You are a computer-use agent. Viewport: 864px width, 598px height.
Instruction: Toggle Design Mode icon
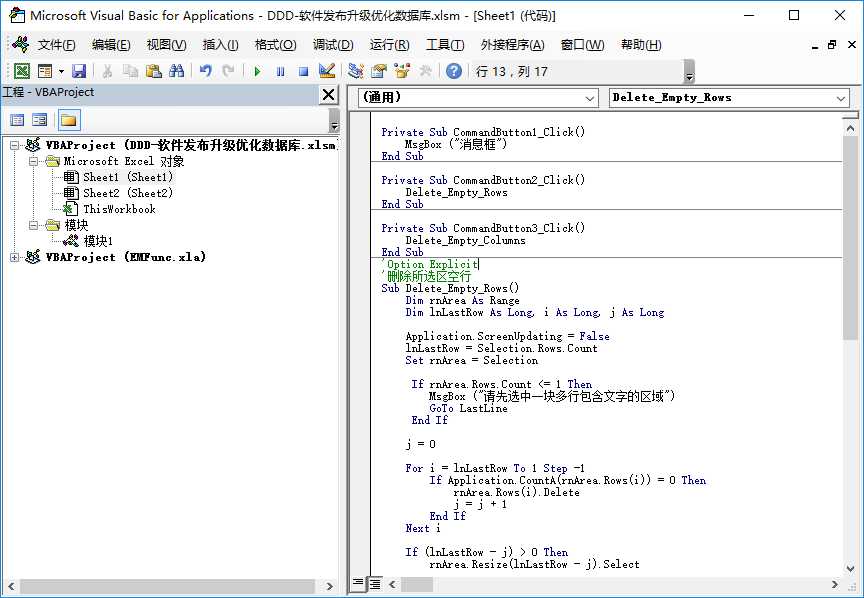coord(327,71)
